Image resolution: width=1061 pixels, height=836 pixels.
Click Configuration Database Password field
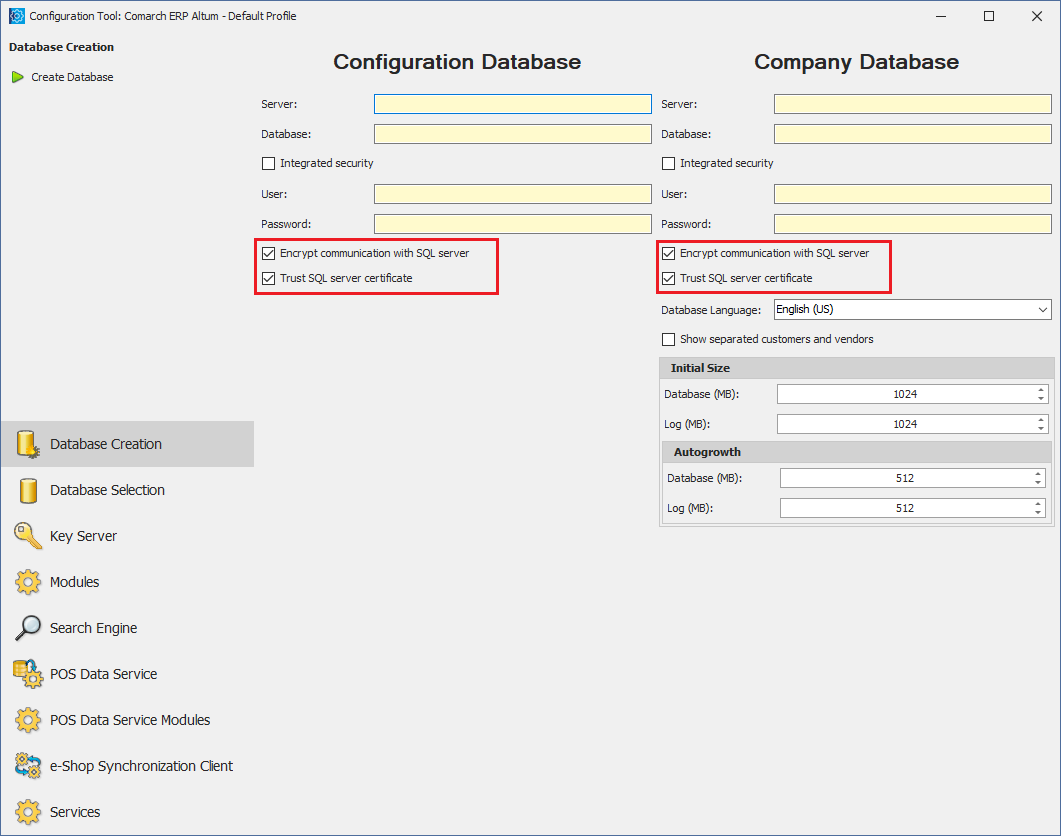tap(513, 224)
